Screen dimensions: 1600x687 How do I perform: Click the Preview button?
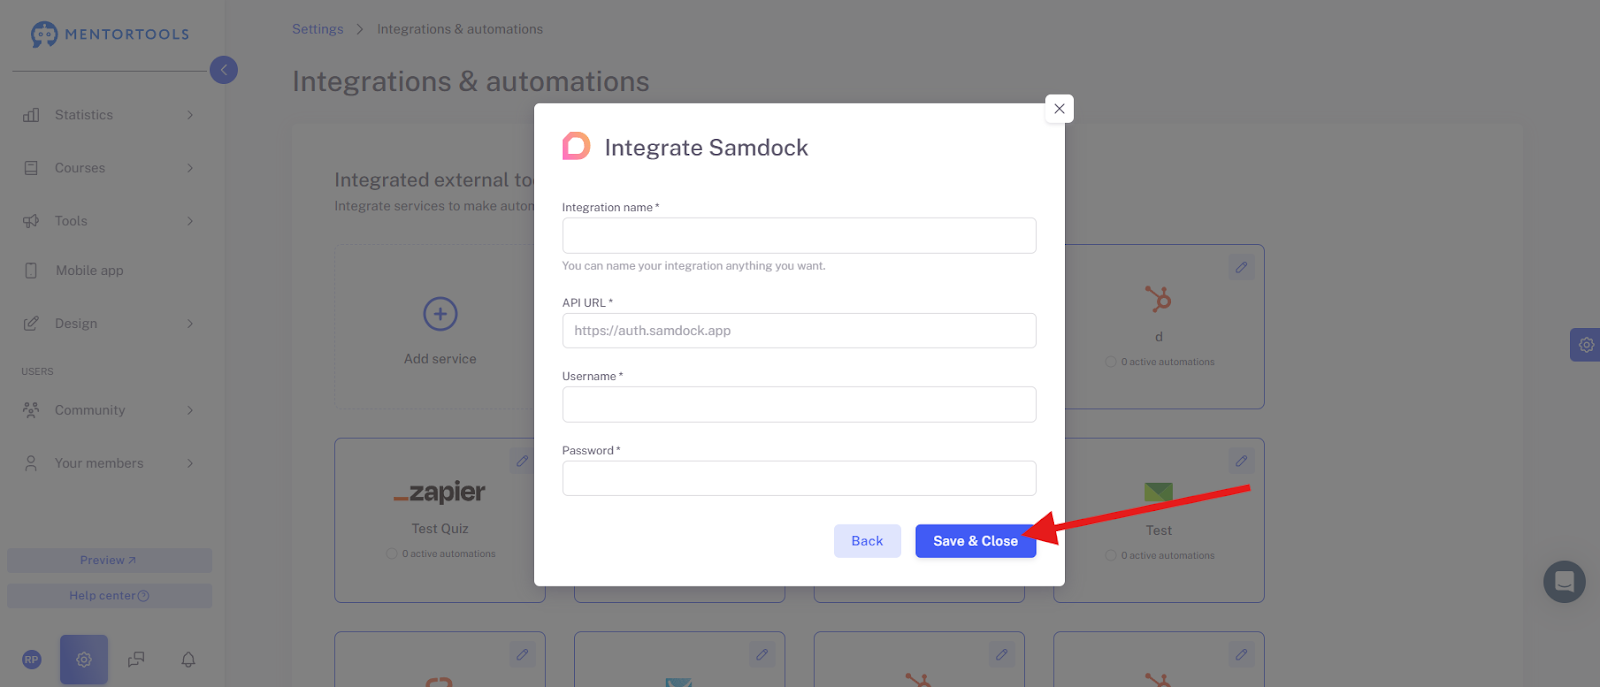point(109,560)
